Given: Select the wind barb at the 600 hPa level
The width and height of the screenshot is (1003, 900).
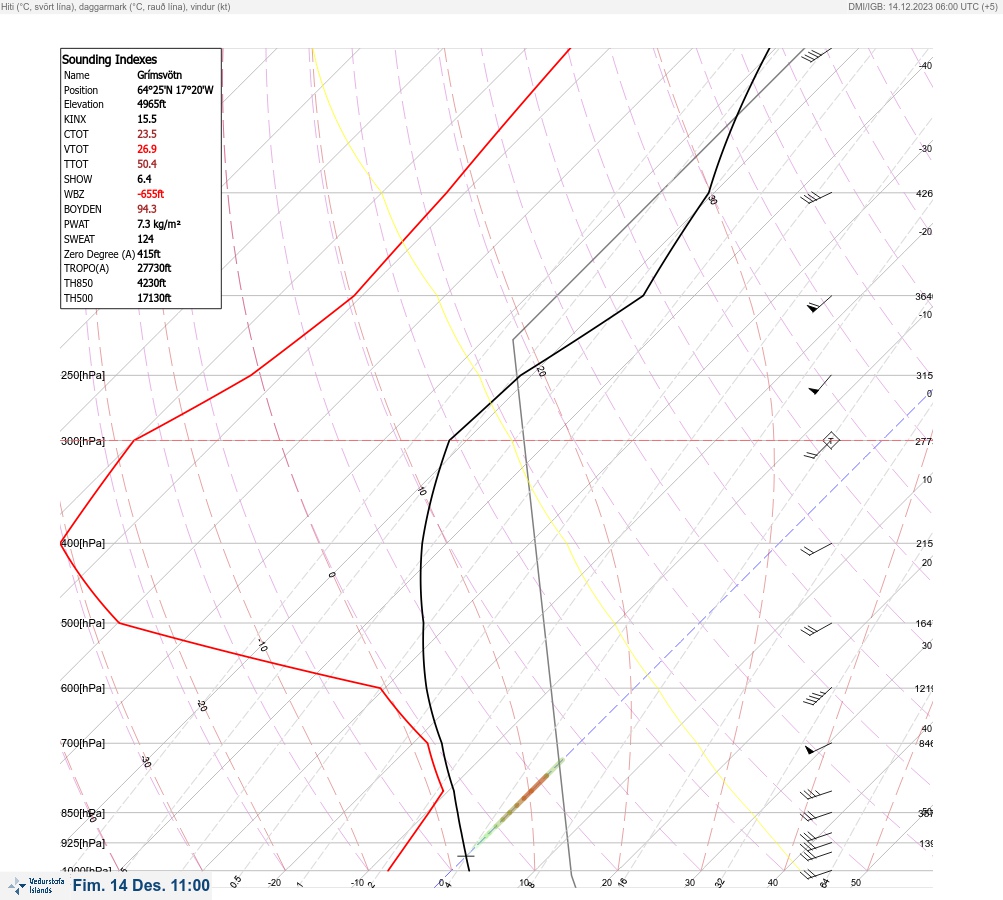Looking at the screenshot, I should click(x=817, y=696).
